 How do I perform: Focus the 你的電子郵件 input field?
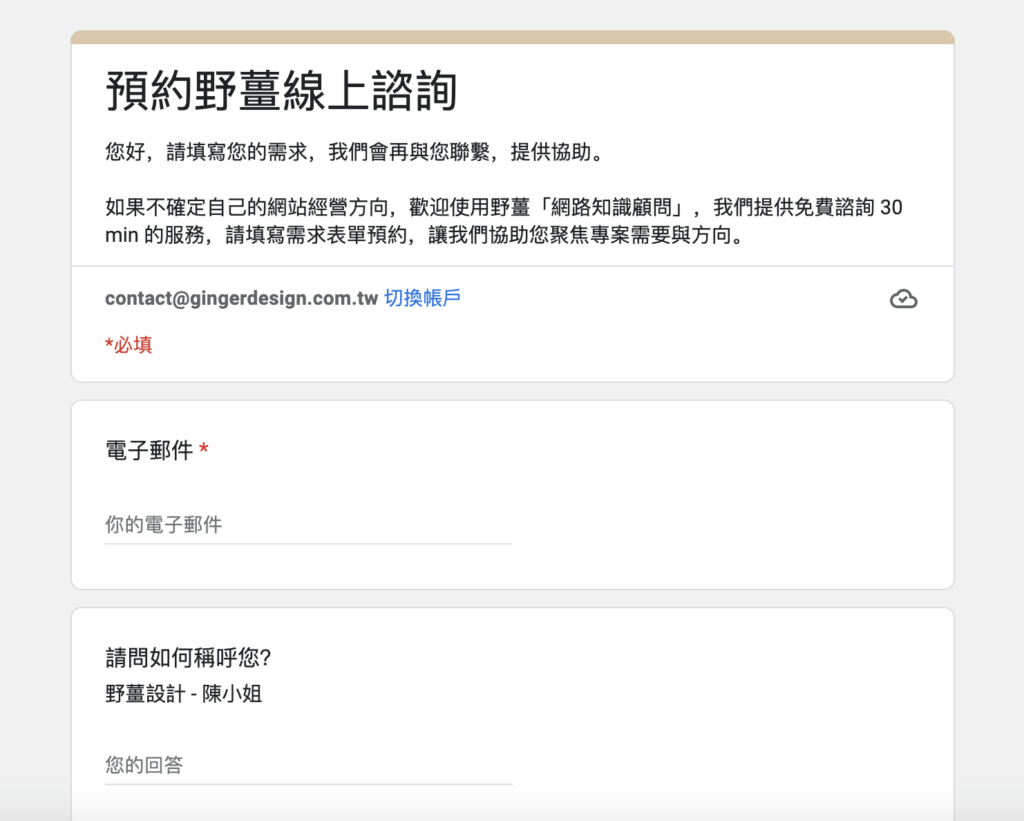308,525
